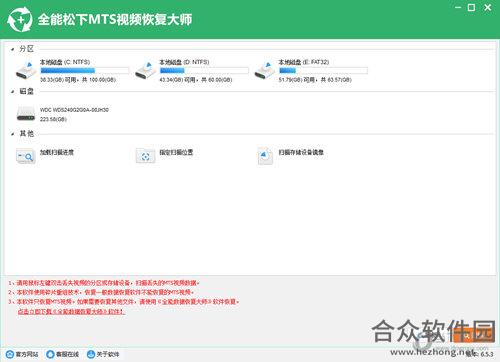Open the load scan progress icon
The width and height of the screenshot is (500, 362).
click(x=26, y=156)
